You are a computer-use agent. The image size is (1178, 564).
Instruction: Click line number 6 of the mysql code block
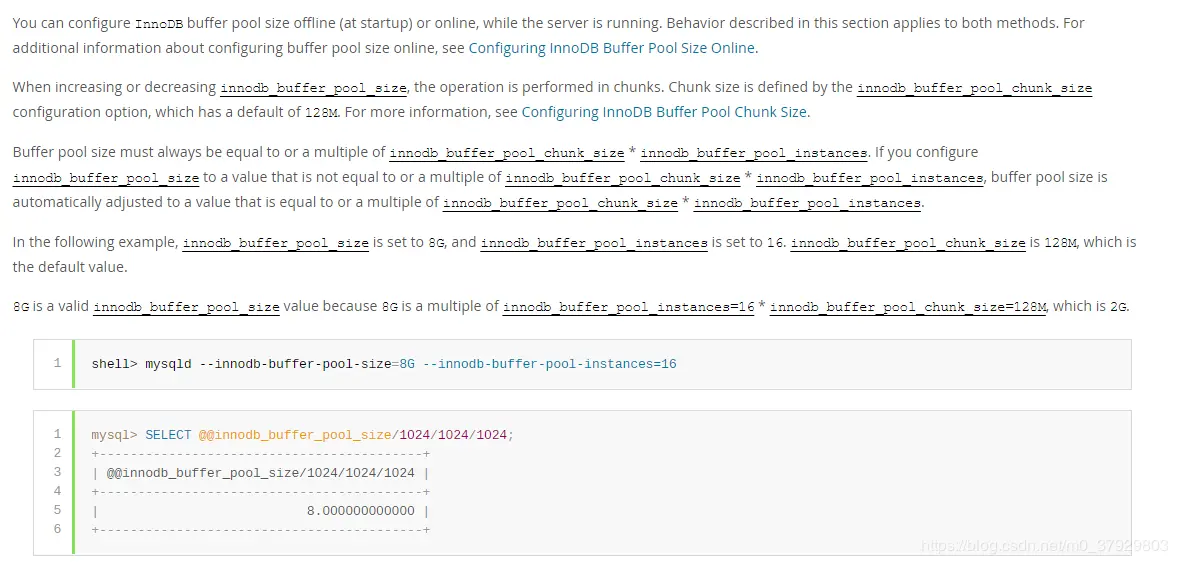tap(57, 529)
